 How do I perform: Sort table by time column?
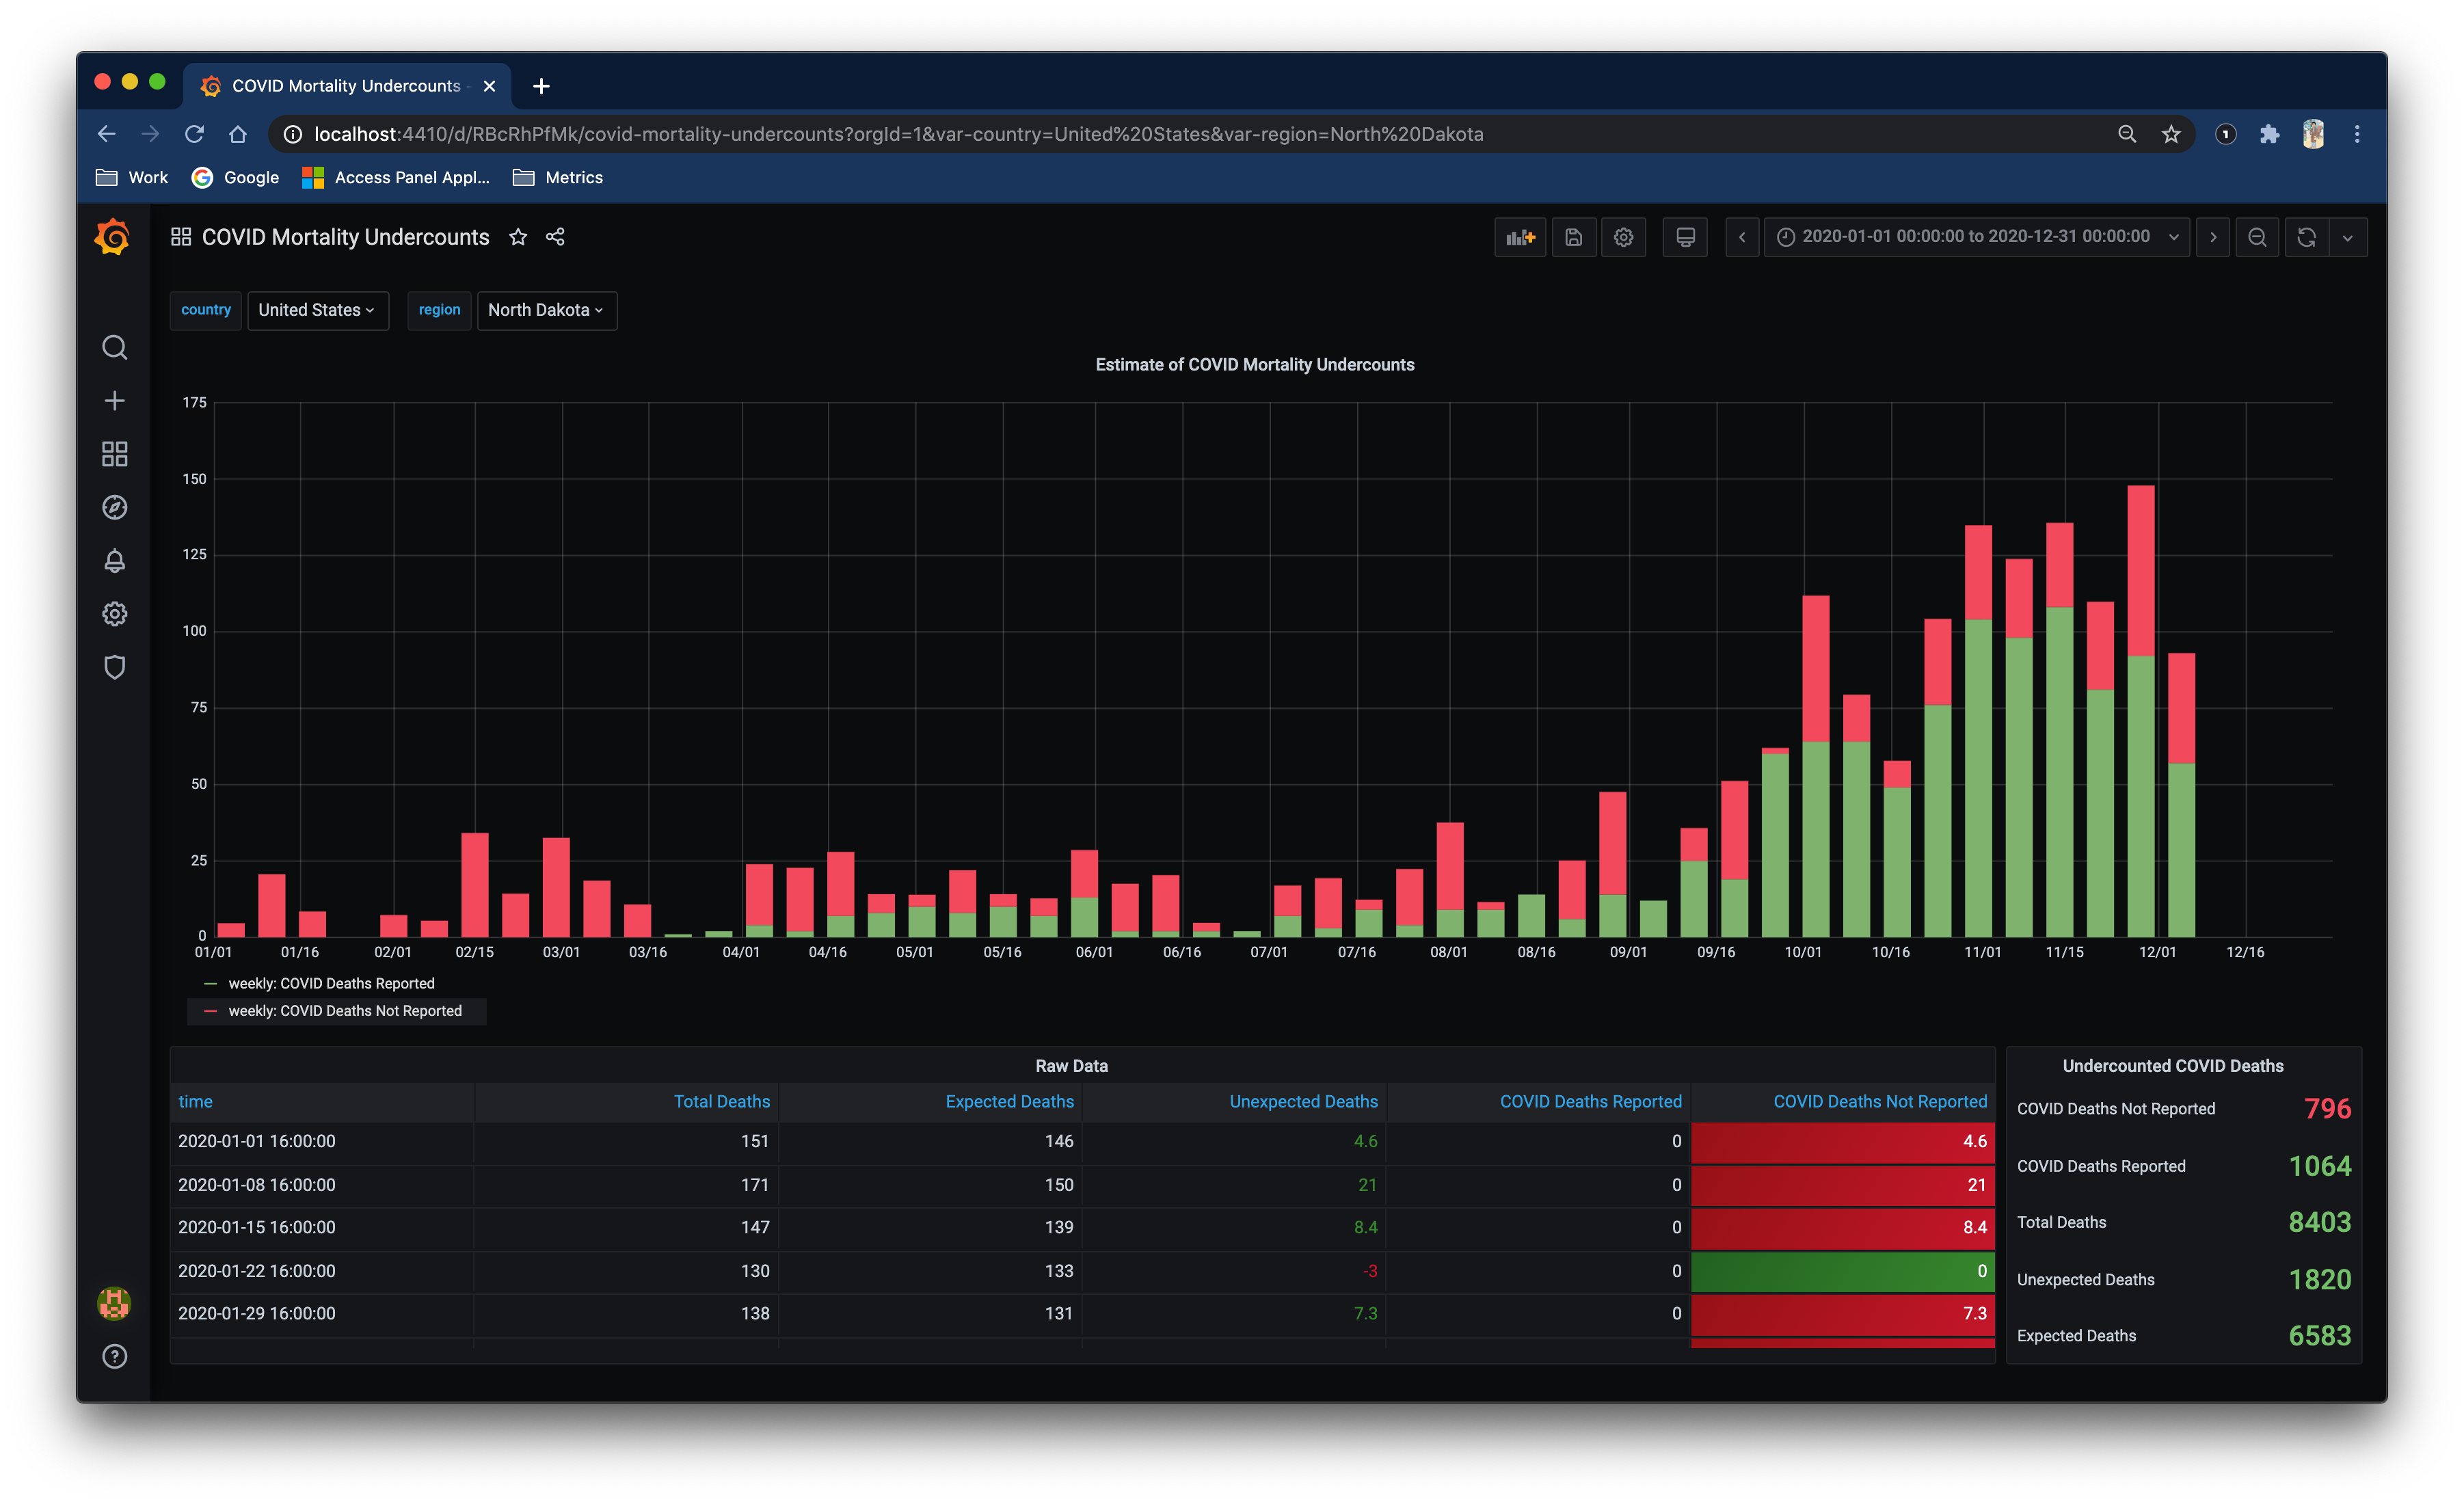click(x=196, y=1101)
